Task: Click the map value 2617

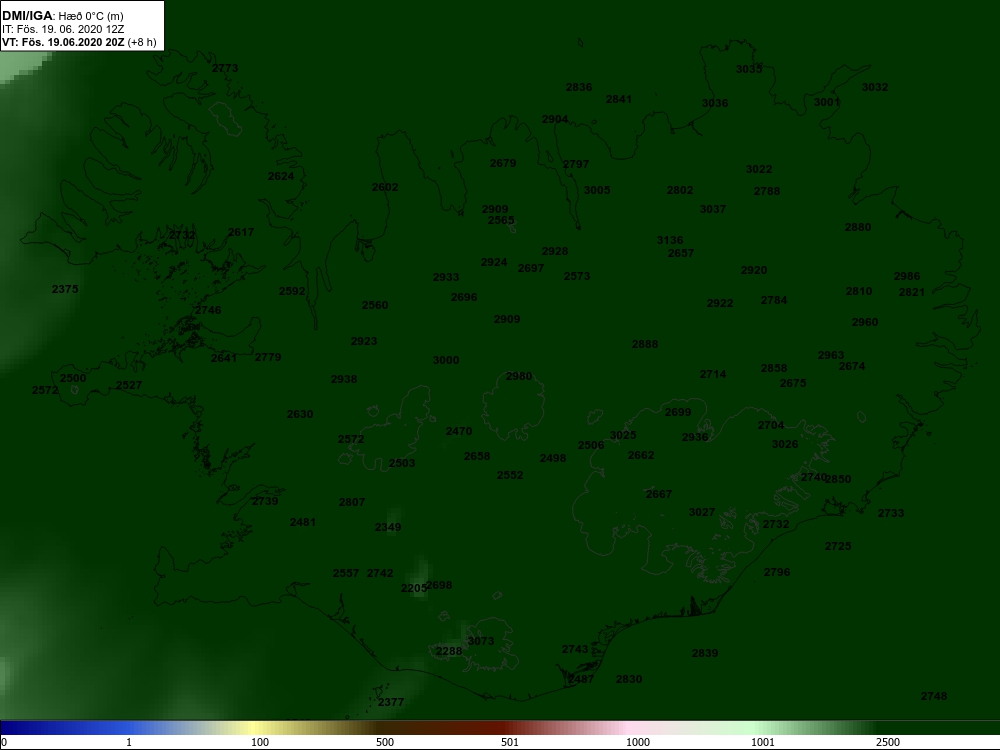Action: (241, 233)
